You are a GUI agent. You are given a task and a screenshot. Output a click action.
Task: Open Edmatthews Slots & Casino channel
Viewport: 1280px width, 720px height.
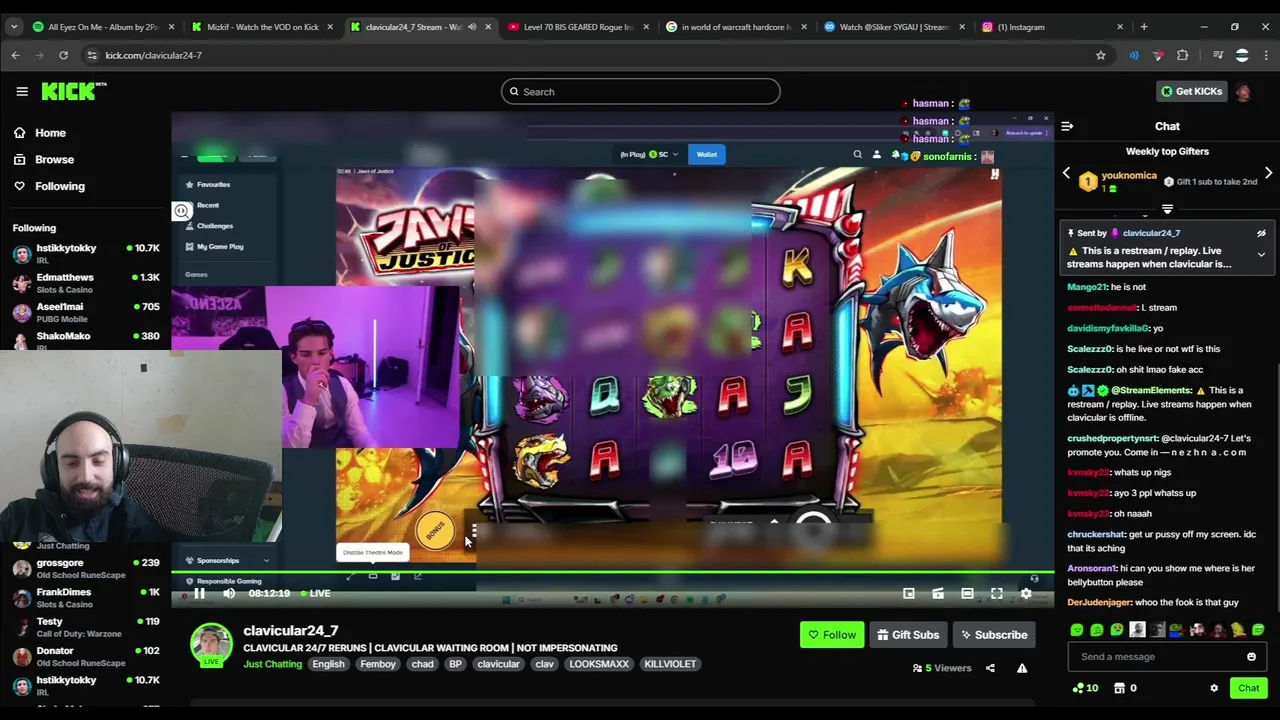click(86, 283)
